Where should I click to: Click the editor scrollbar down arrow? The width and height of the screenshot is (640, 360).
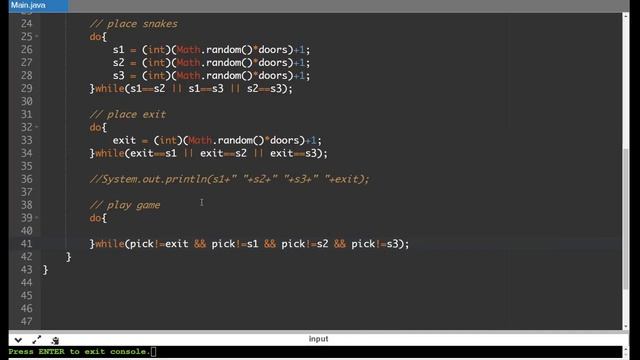(626, 327)
